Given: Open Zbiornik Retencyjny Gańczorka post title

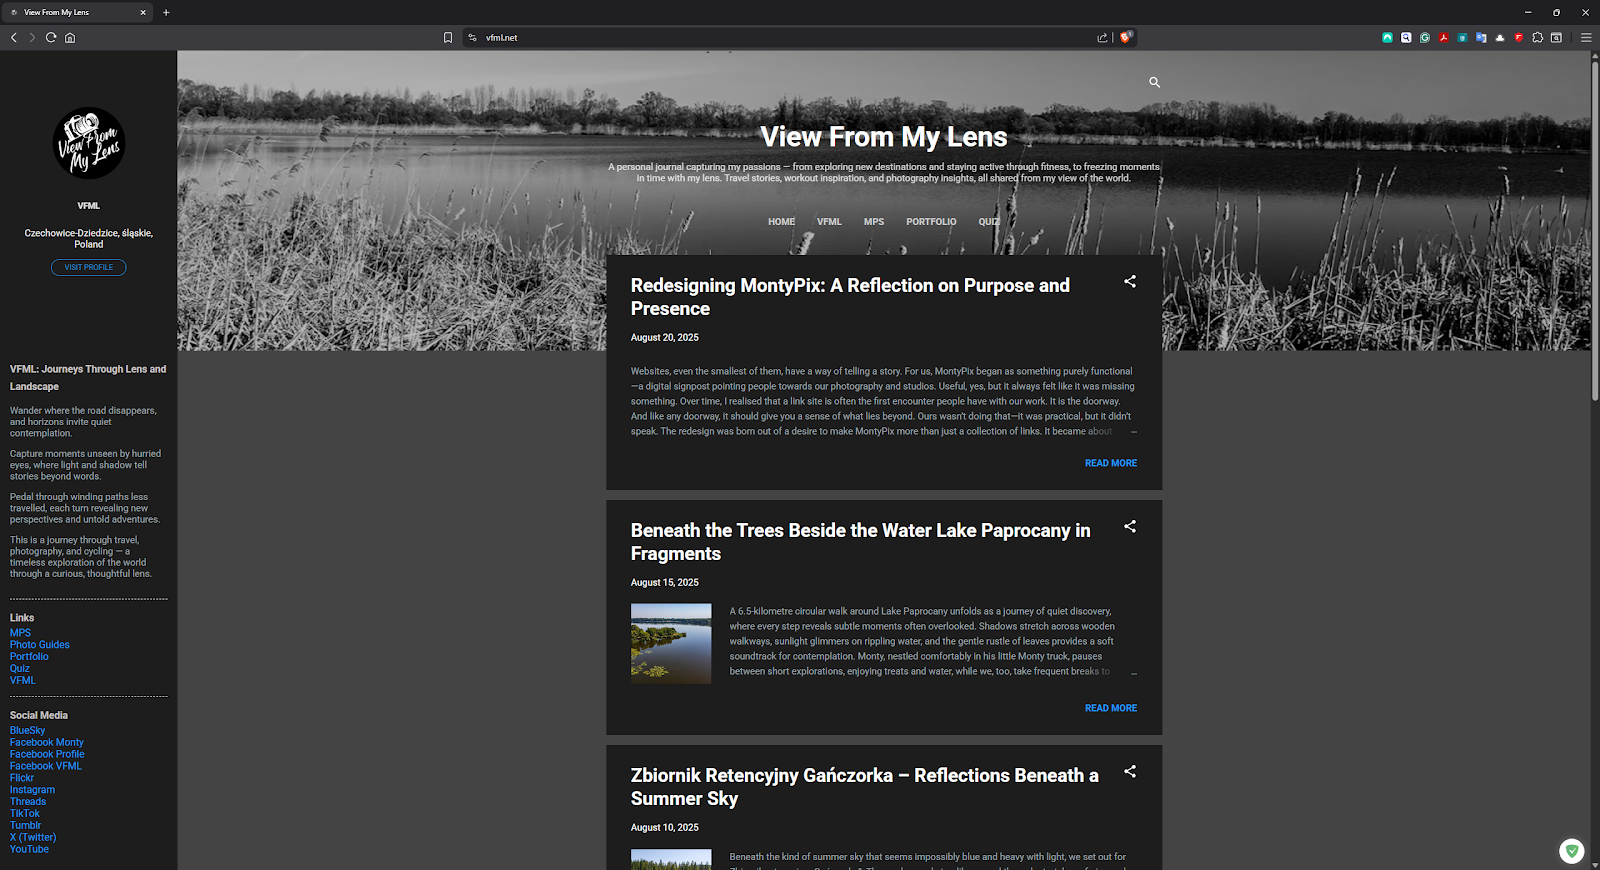Looking at the screenshot, I should pos(864,787).
